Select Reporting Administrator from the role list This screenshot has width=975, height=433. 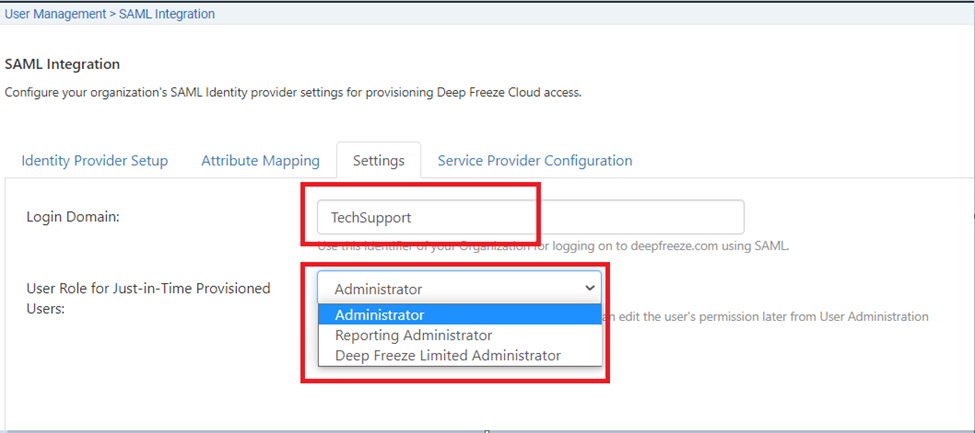pos(413,335)
